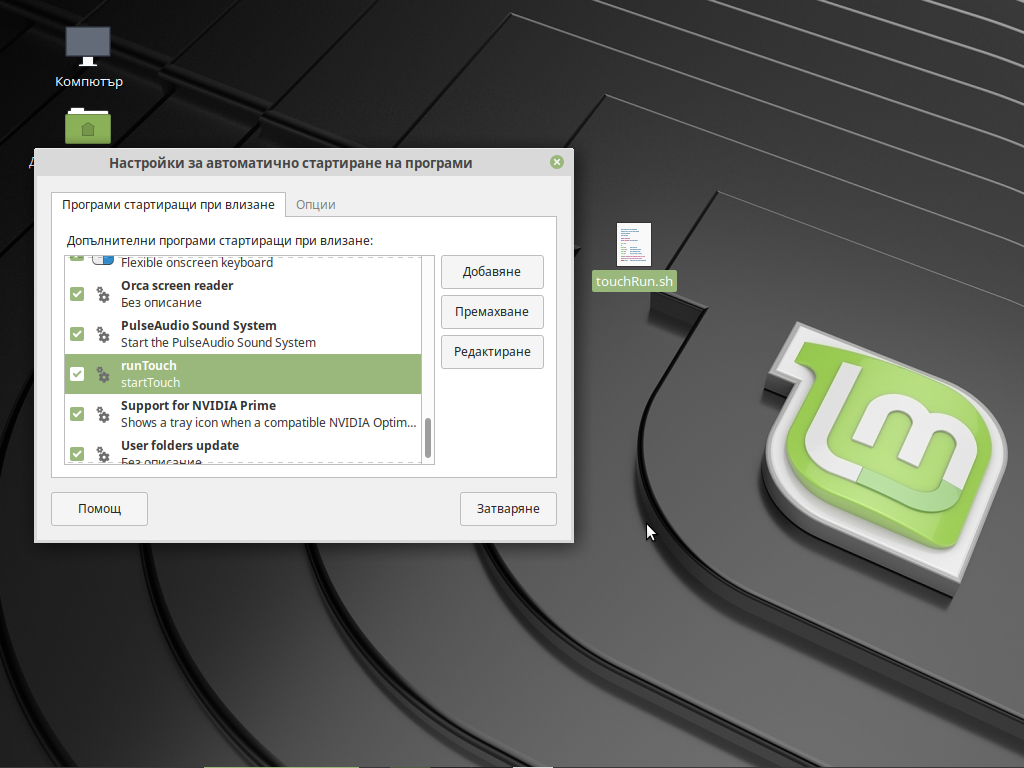Image resolution: width=1024 pixels, height=768 pixels.
Task: Click the Flexible onscreen keyboard icon
Action: pyautogui.click(x=103, y=261)
